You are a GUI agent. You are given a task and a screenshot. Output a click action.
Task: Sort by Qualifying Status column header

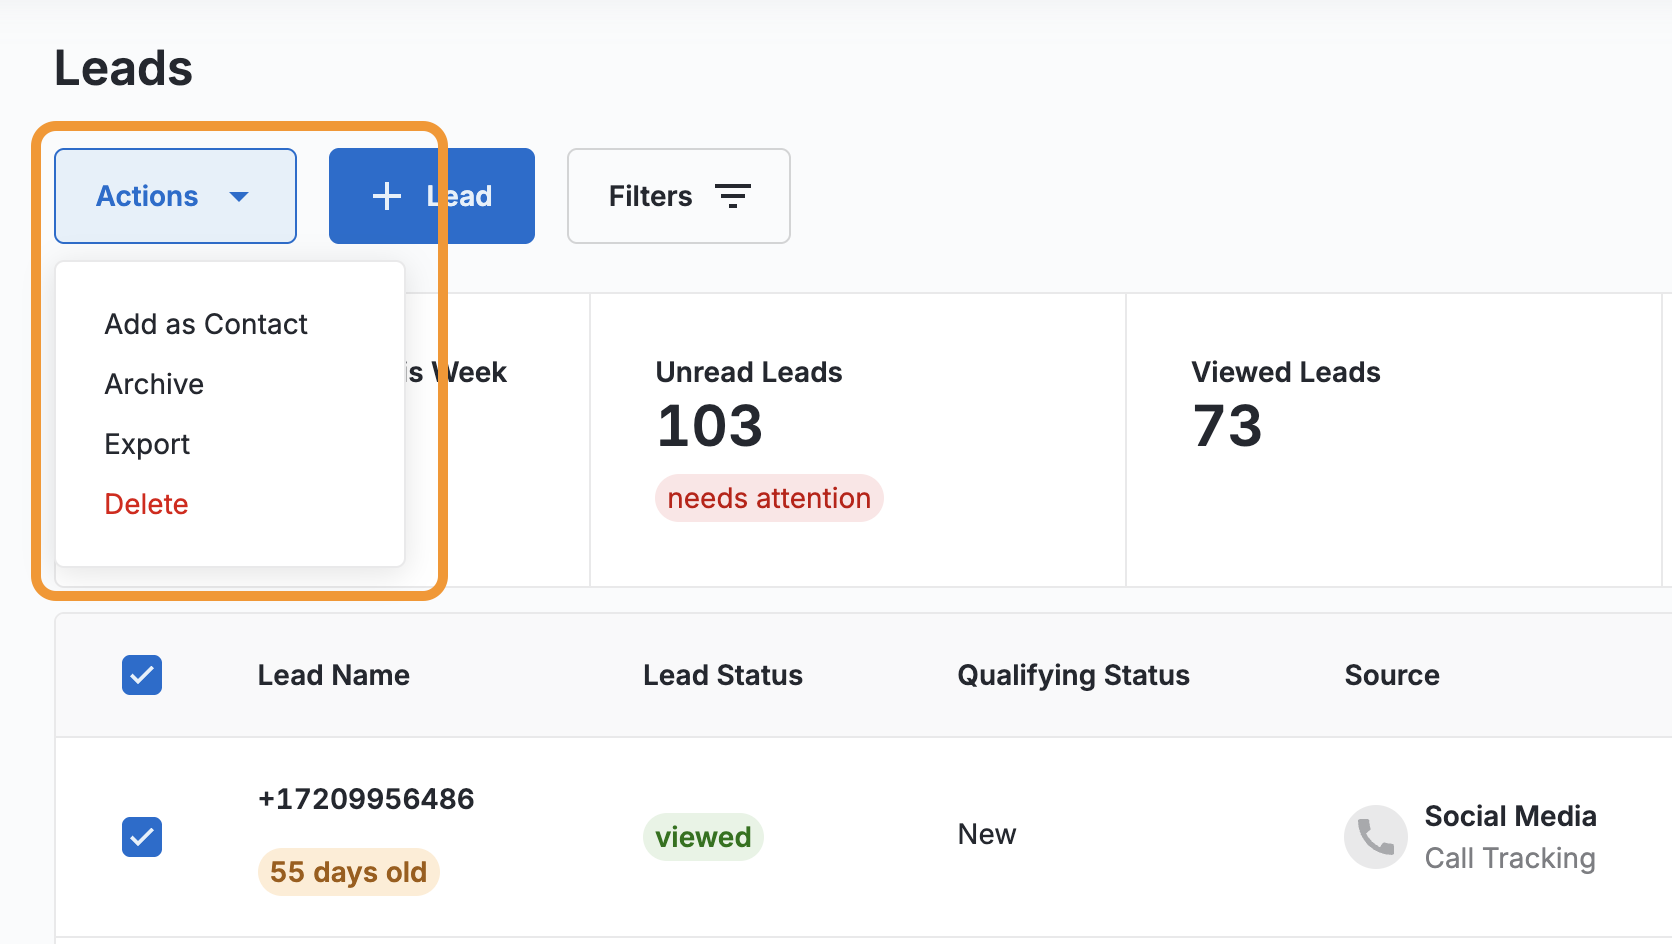(x=1073, y=675)
